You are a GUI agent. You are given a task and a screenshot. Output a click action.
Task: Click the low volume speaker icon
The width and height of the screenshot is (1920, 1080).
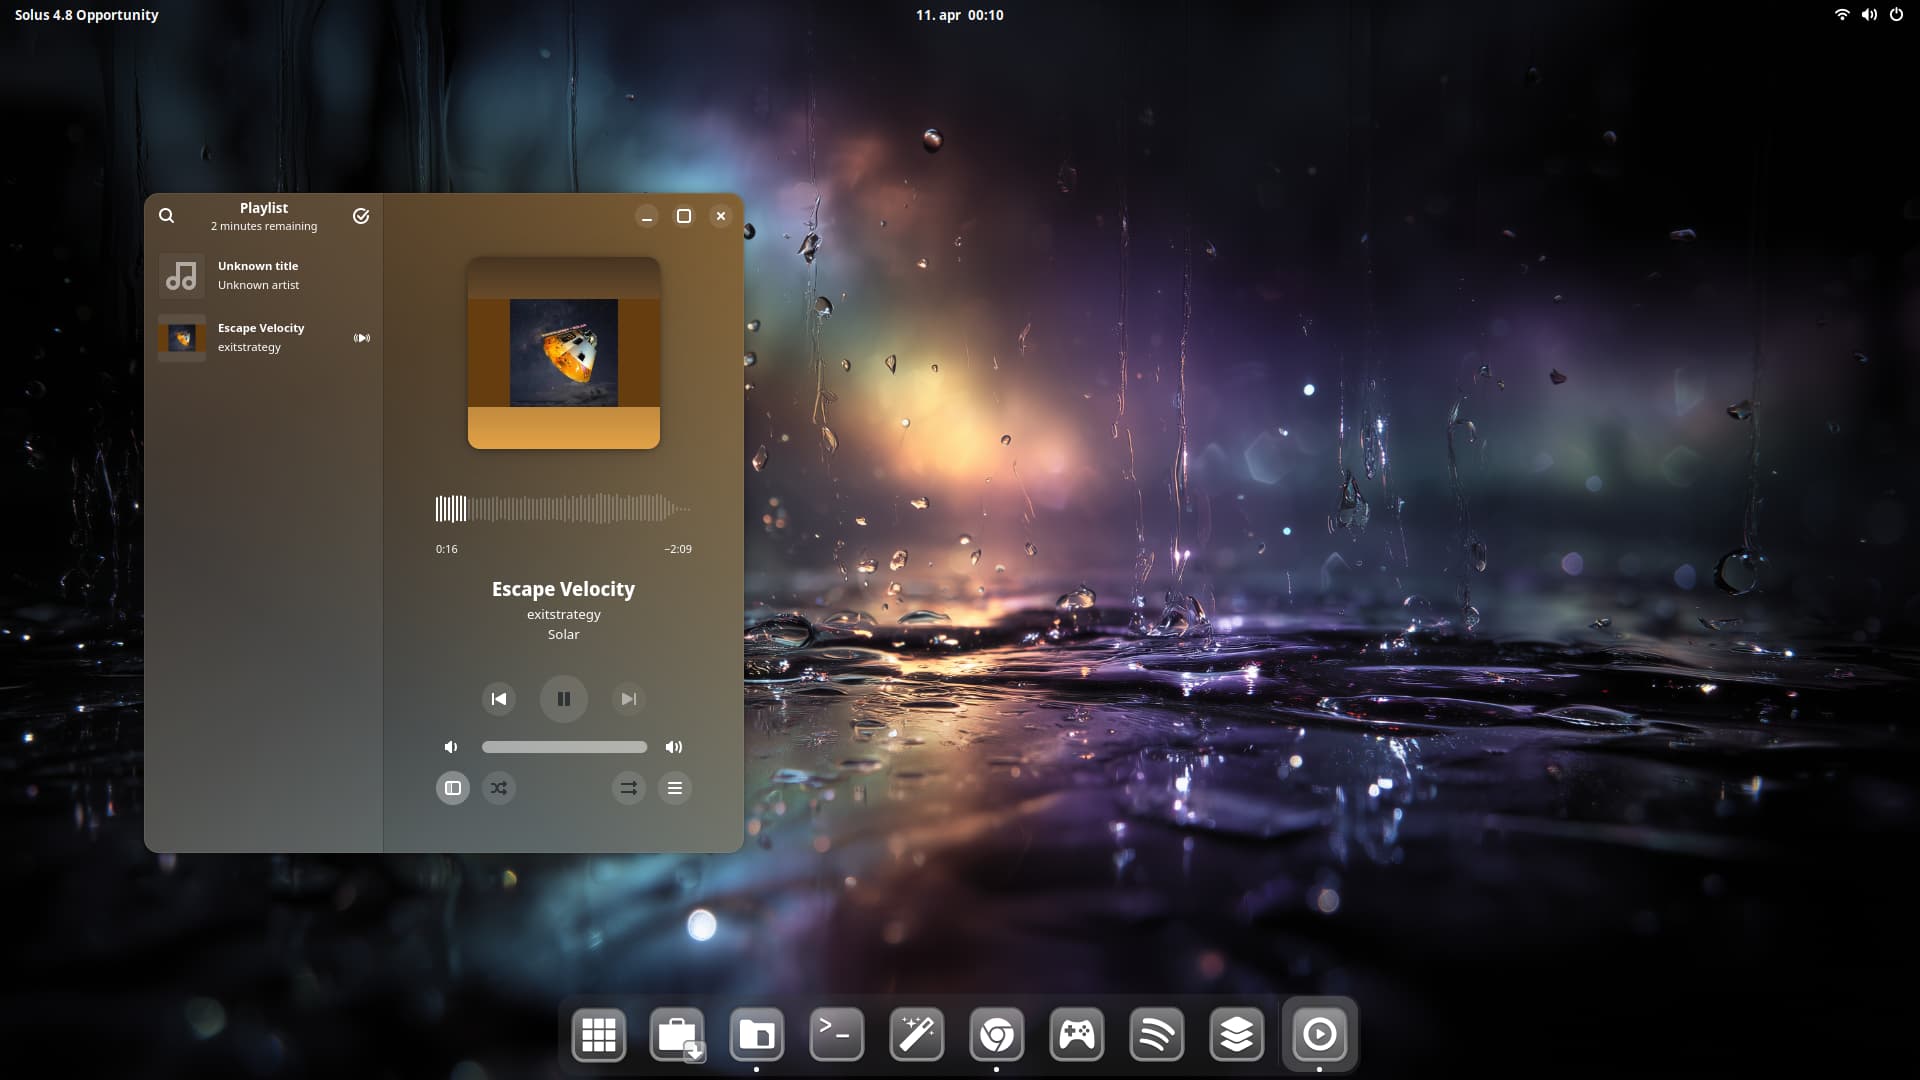[x=451, y=747]
